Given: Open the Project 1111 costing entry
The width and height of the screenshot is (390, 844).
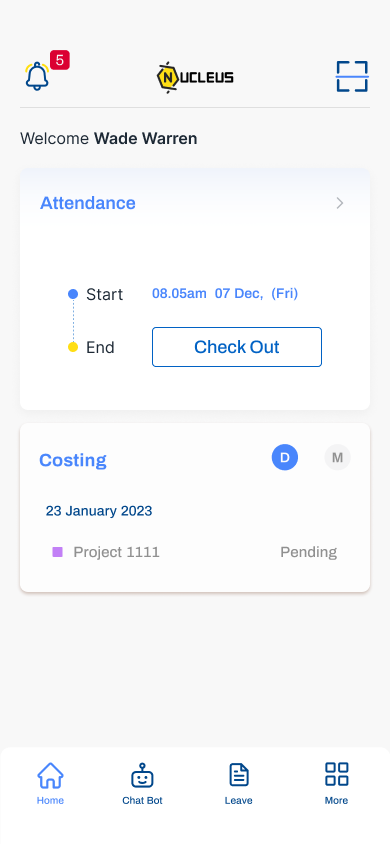Looking at the screenshot, I should click(195, 552).
